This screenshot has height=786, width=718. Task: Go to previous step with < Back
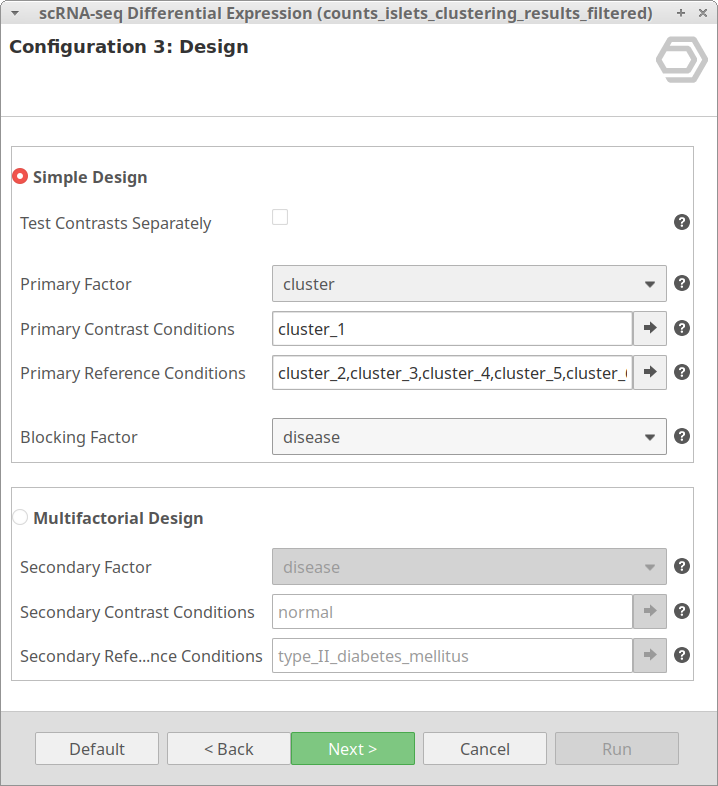point(228,749)
